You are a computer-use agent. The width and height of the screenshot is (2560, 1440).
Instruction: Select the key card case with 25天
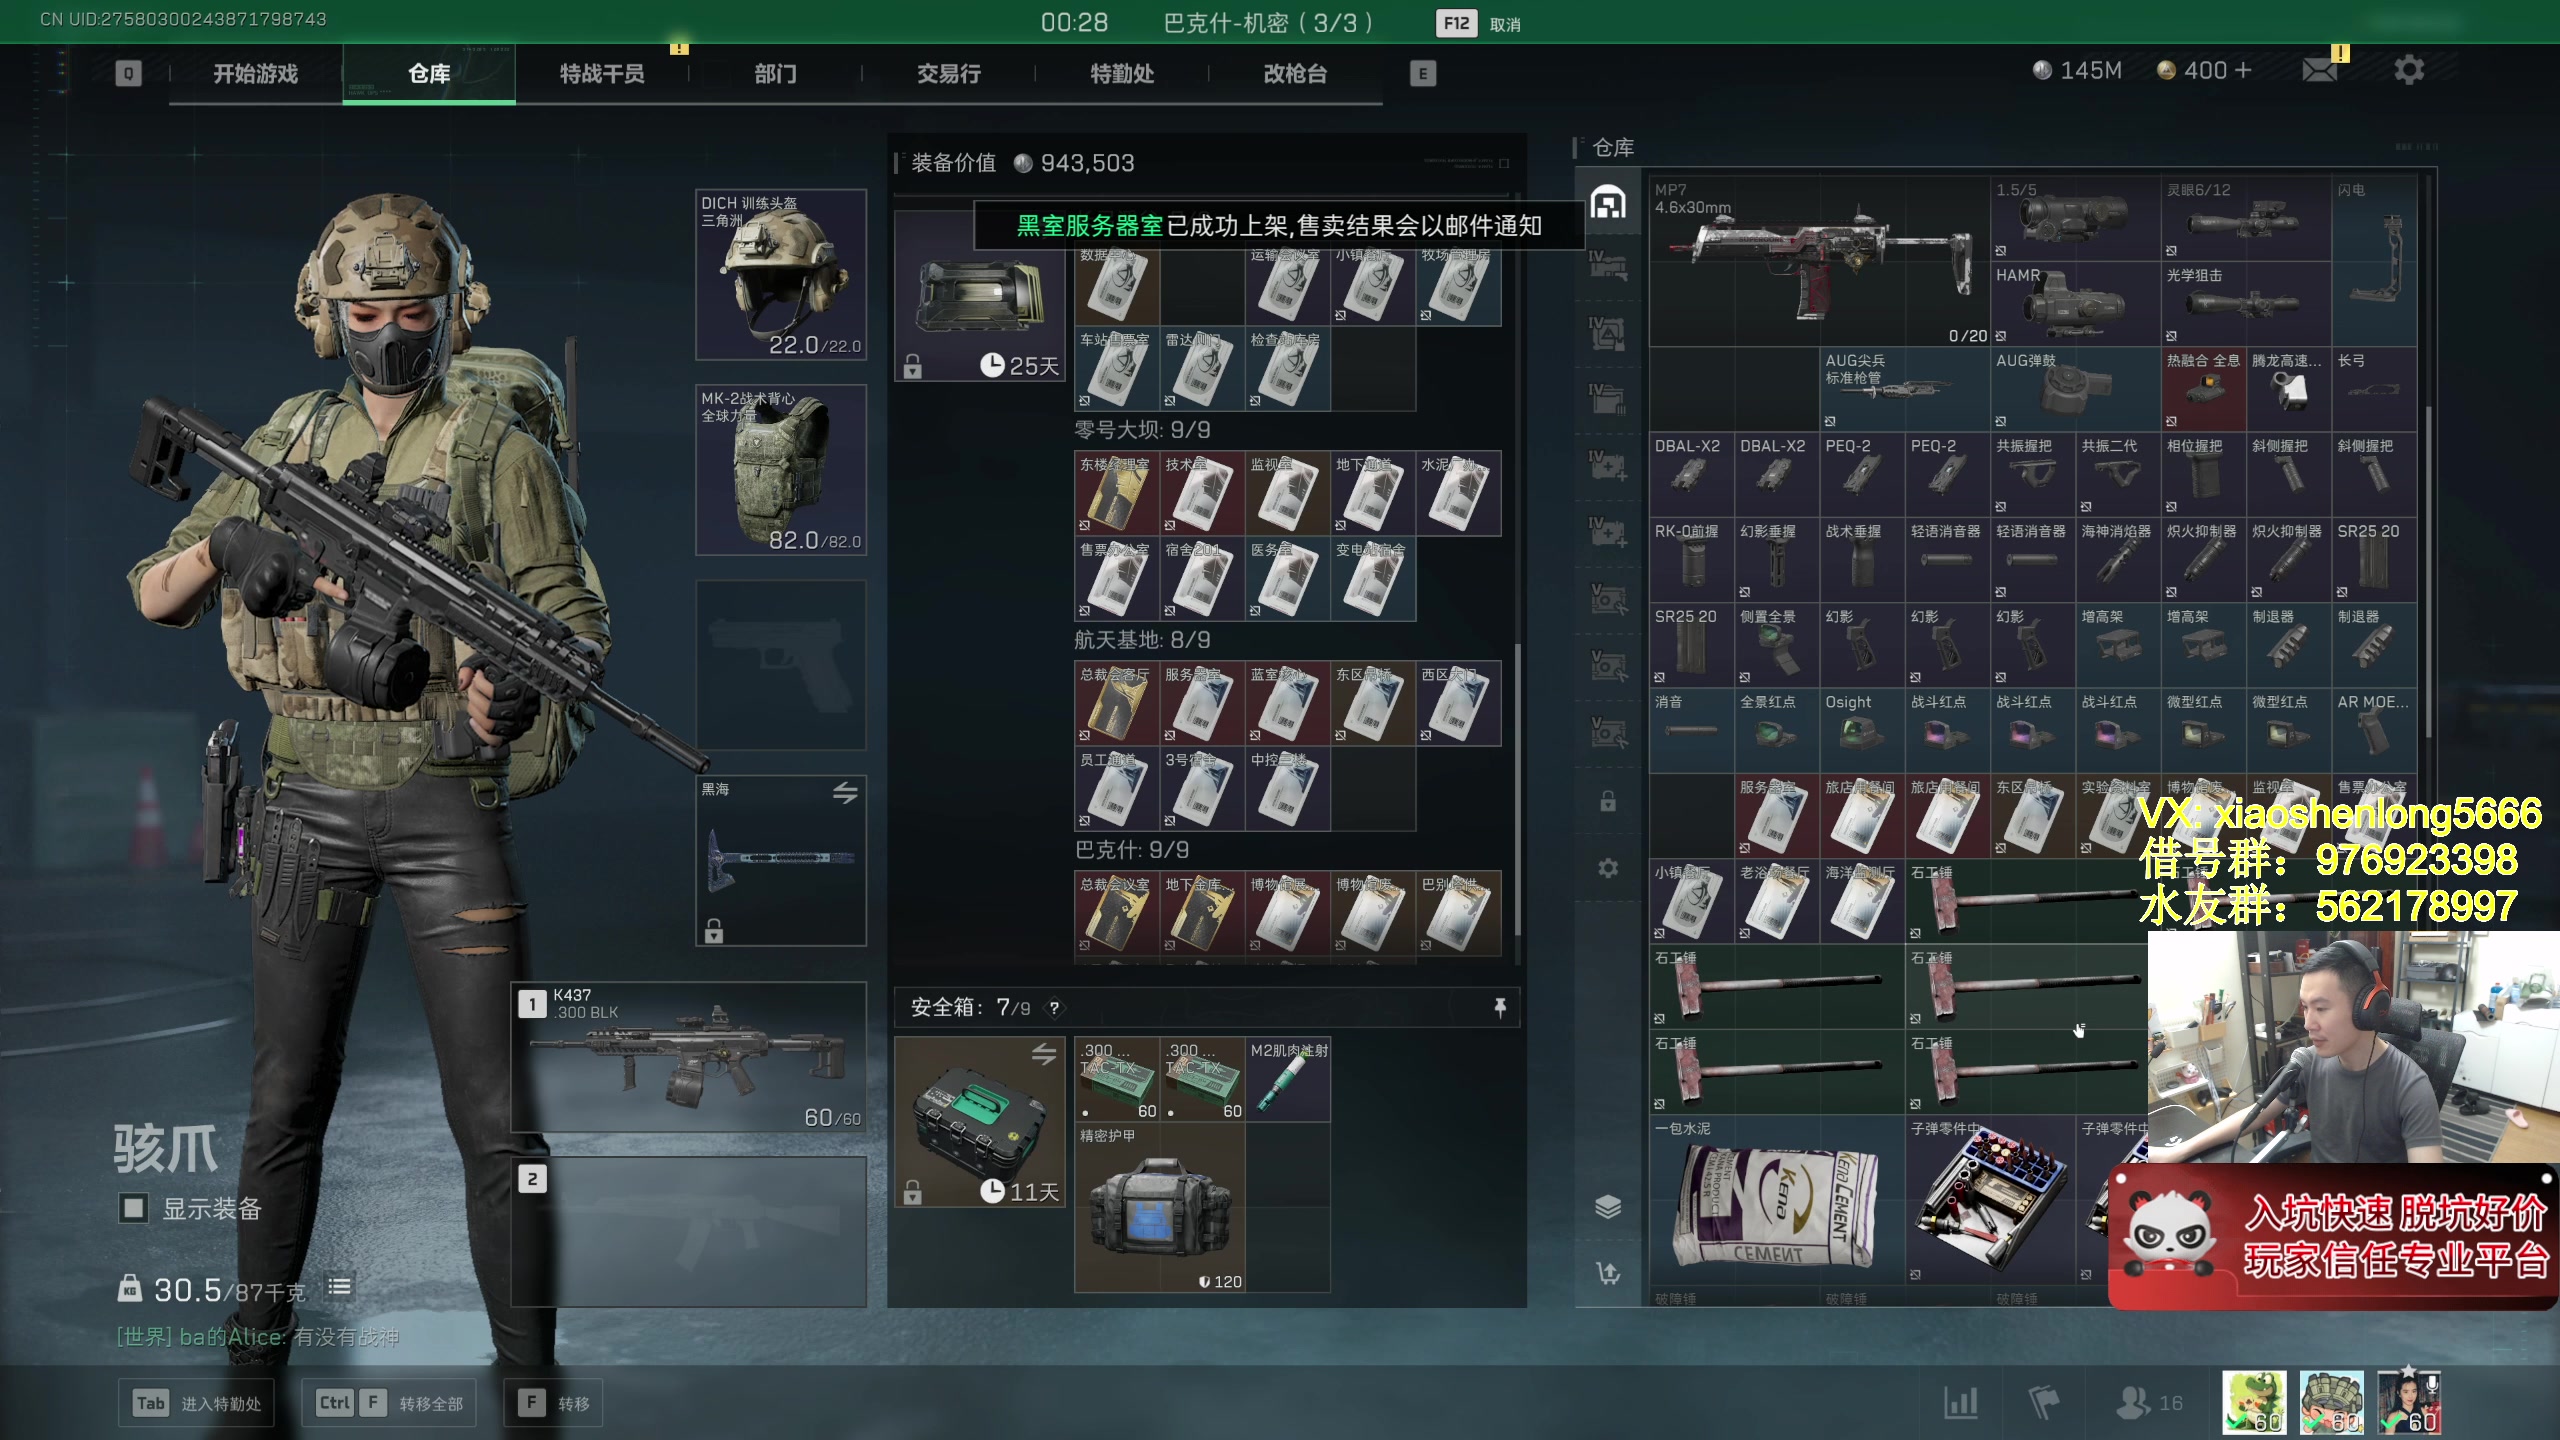point(980,296)
